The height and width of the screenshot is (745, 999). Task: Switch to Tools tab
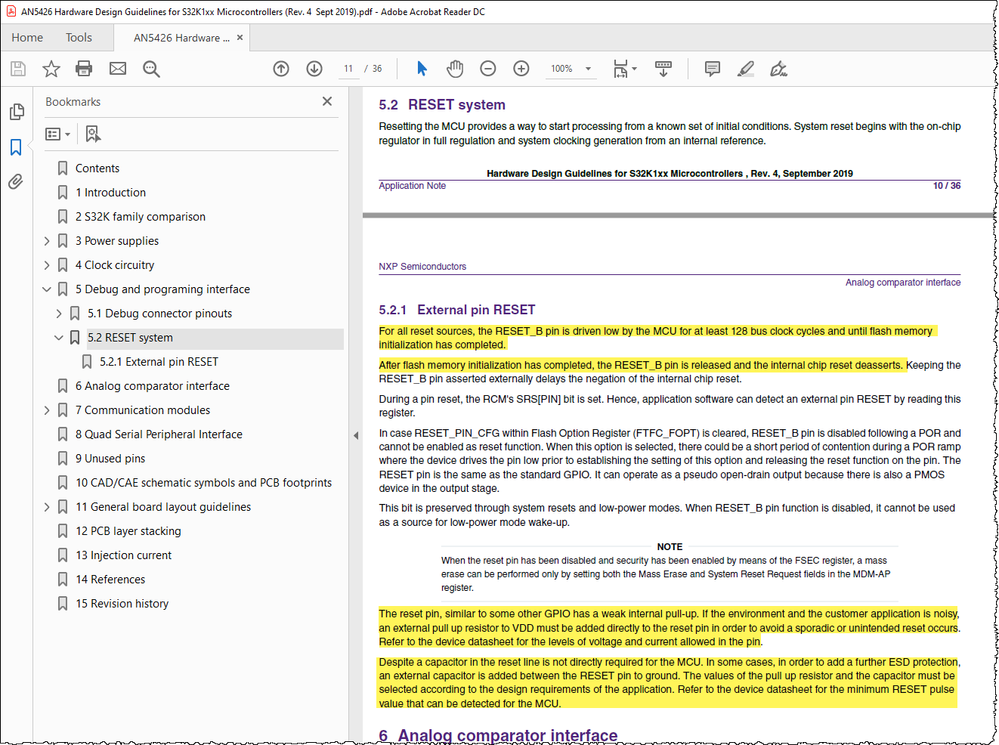[79, 38]
